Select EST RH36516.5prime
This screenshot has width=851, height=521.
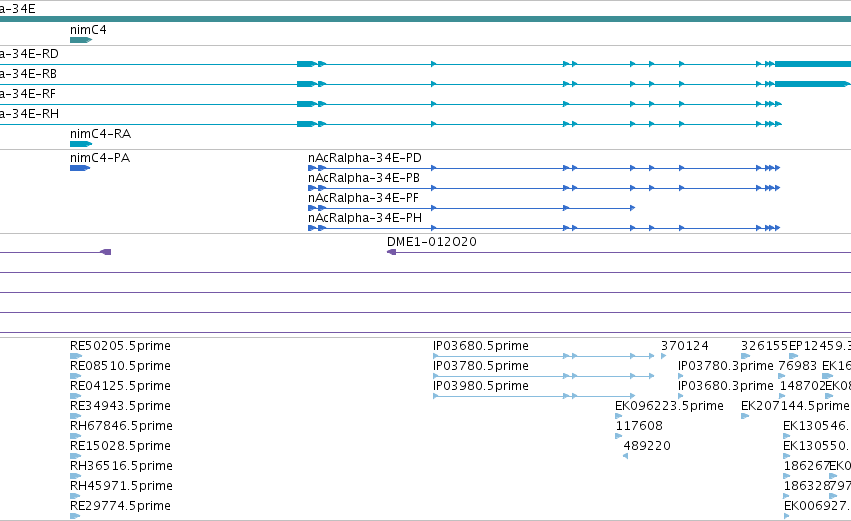[121, 466]
